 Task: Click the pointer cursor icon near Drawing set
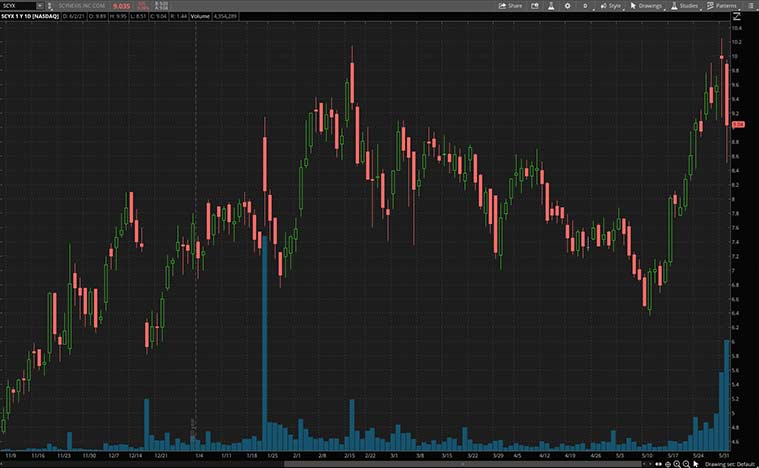[x=696, y=464]
